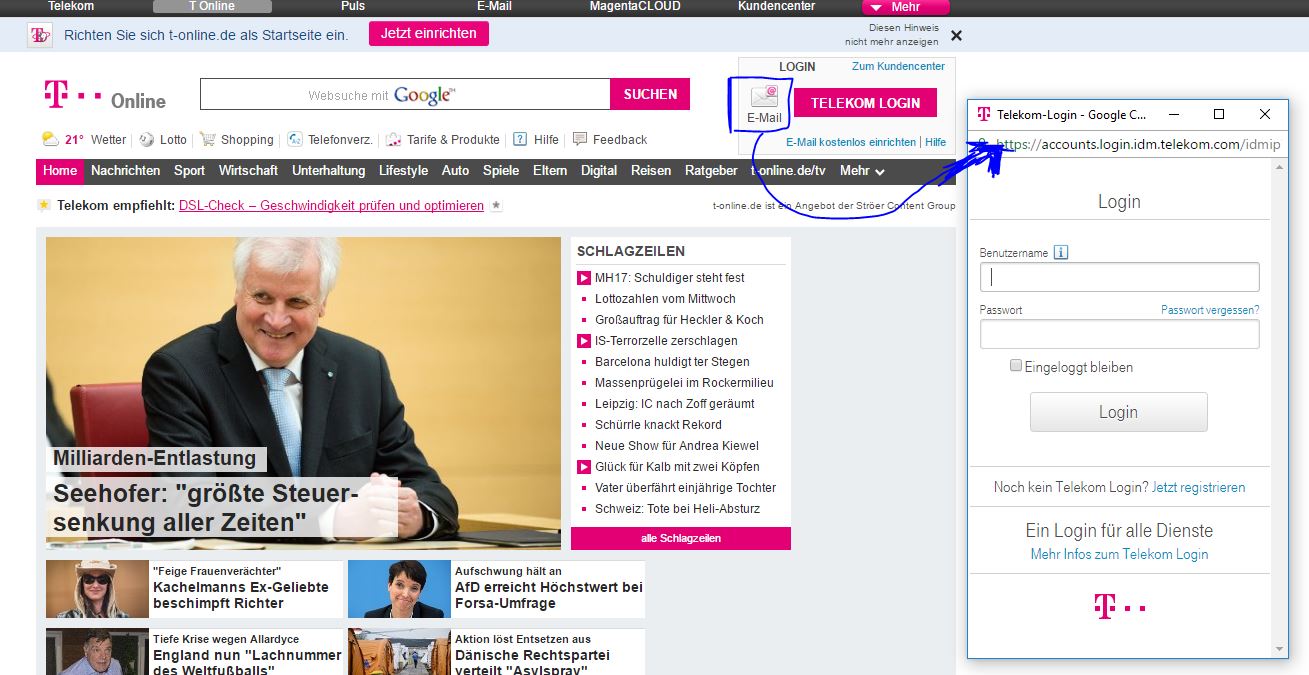Tick the Eingeloggt bleiben checkbox
The image size is (1309, 675).
[1016, 366]
